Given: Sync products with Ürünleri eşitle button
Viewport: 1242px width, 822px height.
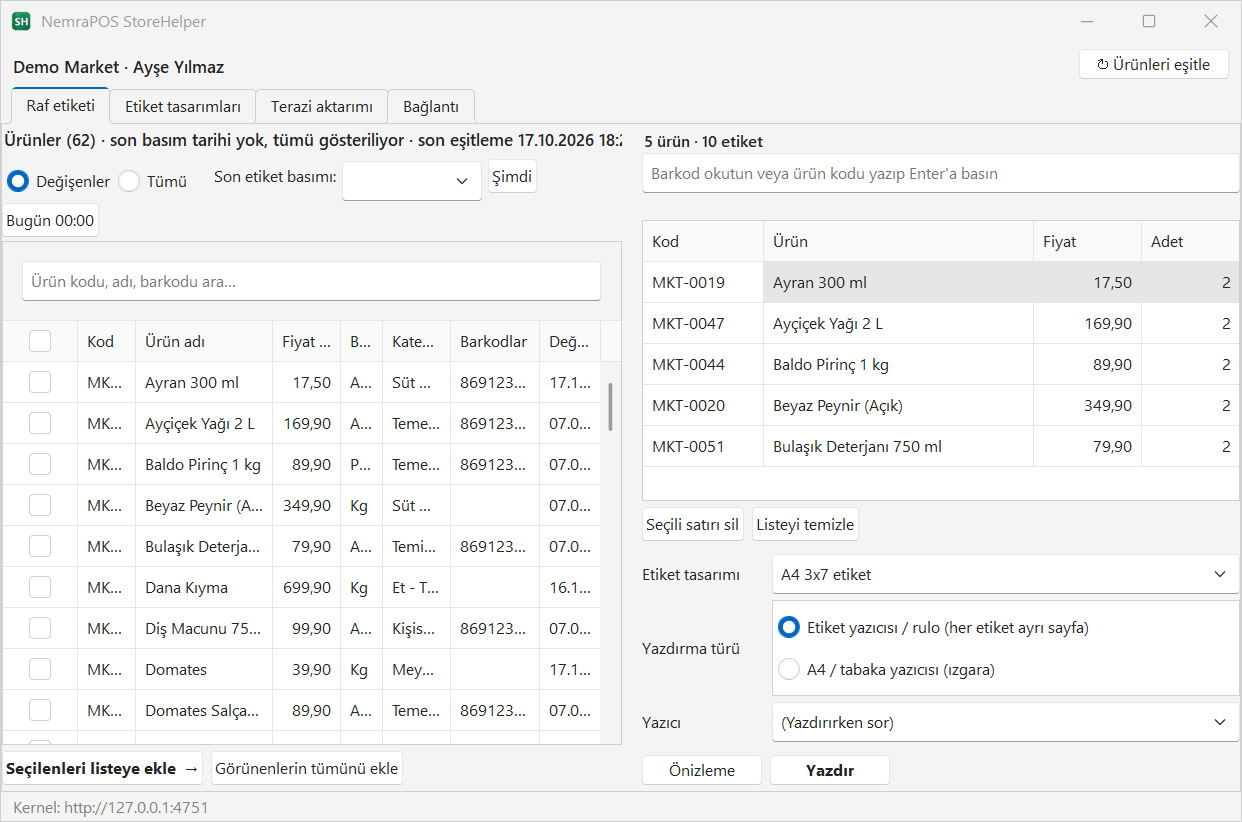Looking at the screenshot, I should point(1153,64).
